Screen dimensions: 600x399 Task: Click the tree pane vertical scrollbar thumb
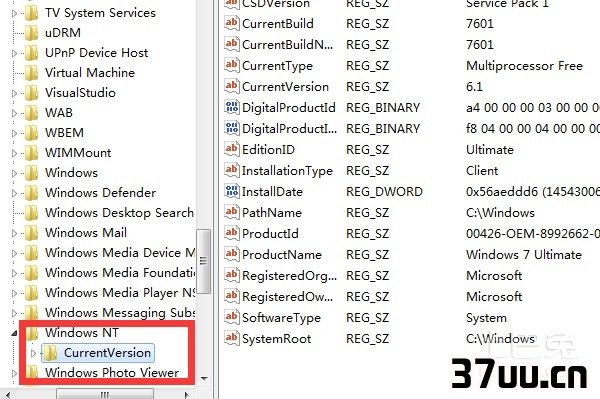(204, 262)
